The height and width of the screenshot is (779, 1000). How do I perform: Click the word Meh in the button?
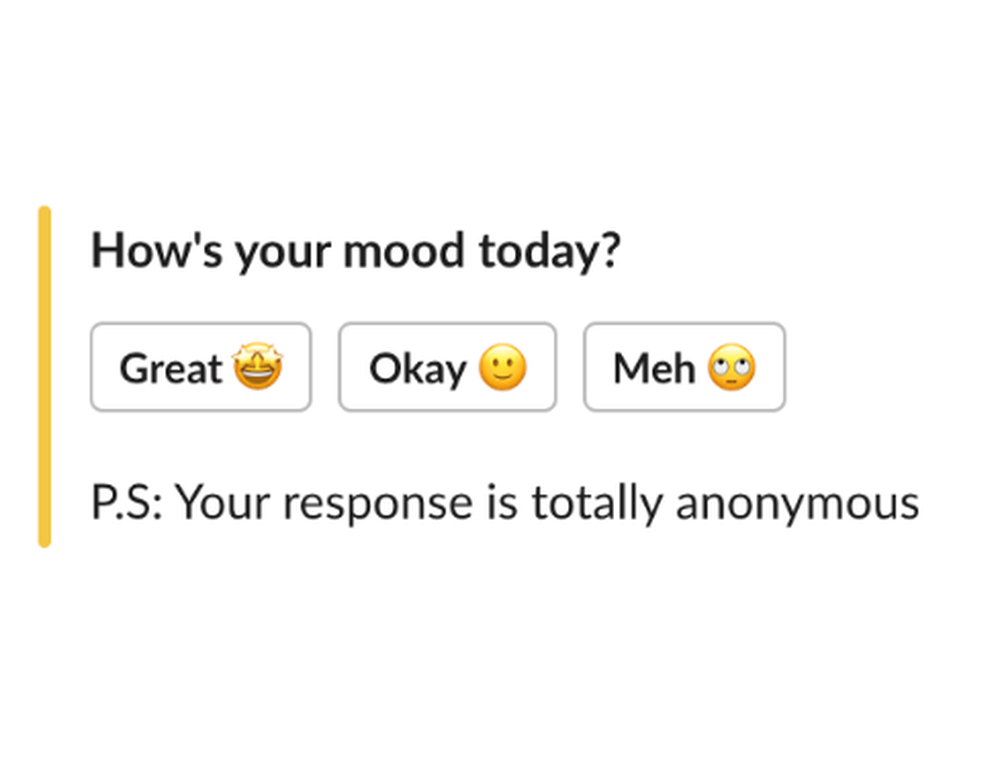654,368
